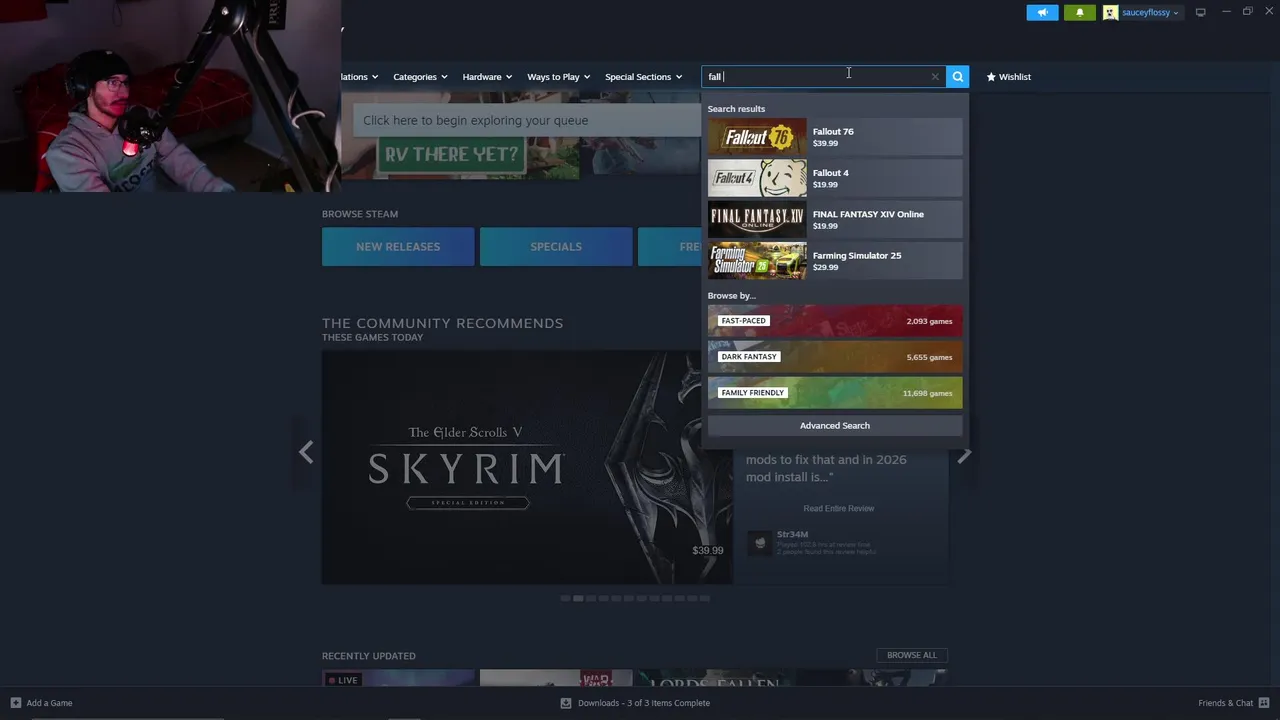Open the Downloads tray icon

point(566,703)
